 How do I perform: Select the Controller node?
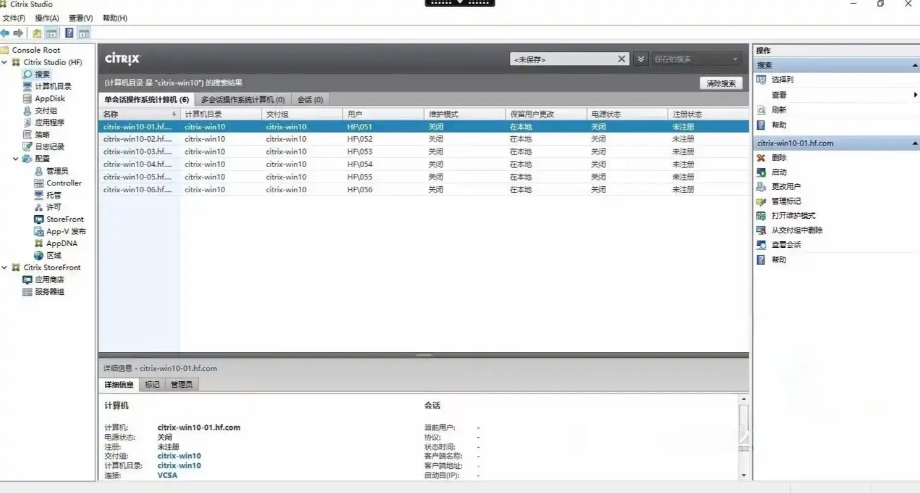click(64, 183)
